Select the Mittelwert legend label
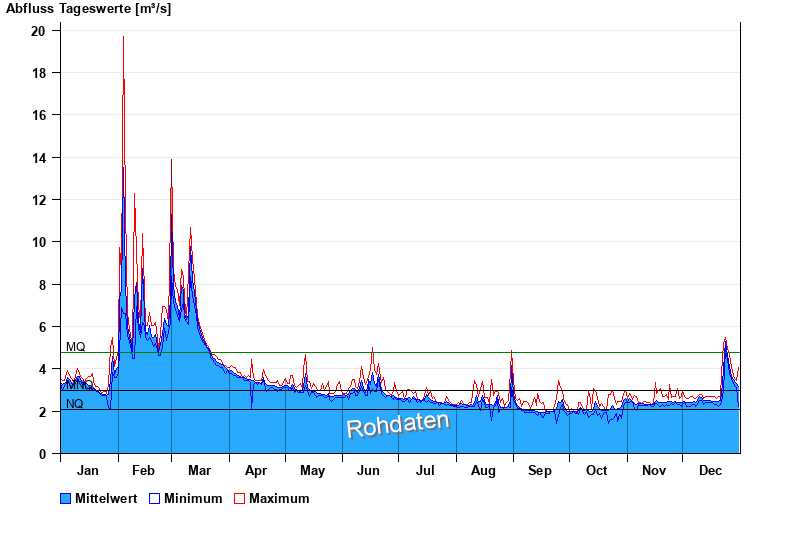This screenshot has width=800, height=550. pyautogui.click(x=107, y=499)
